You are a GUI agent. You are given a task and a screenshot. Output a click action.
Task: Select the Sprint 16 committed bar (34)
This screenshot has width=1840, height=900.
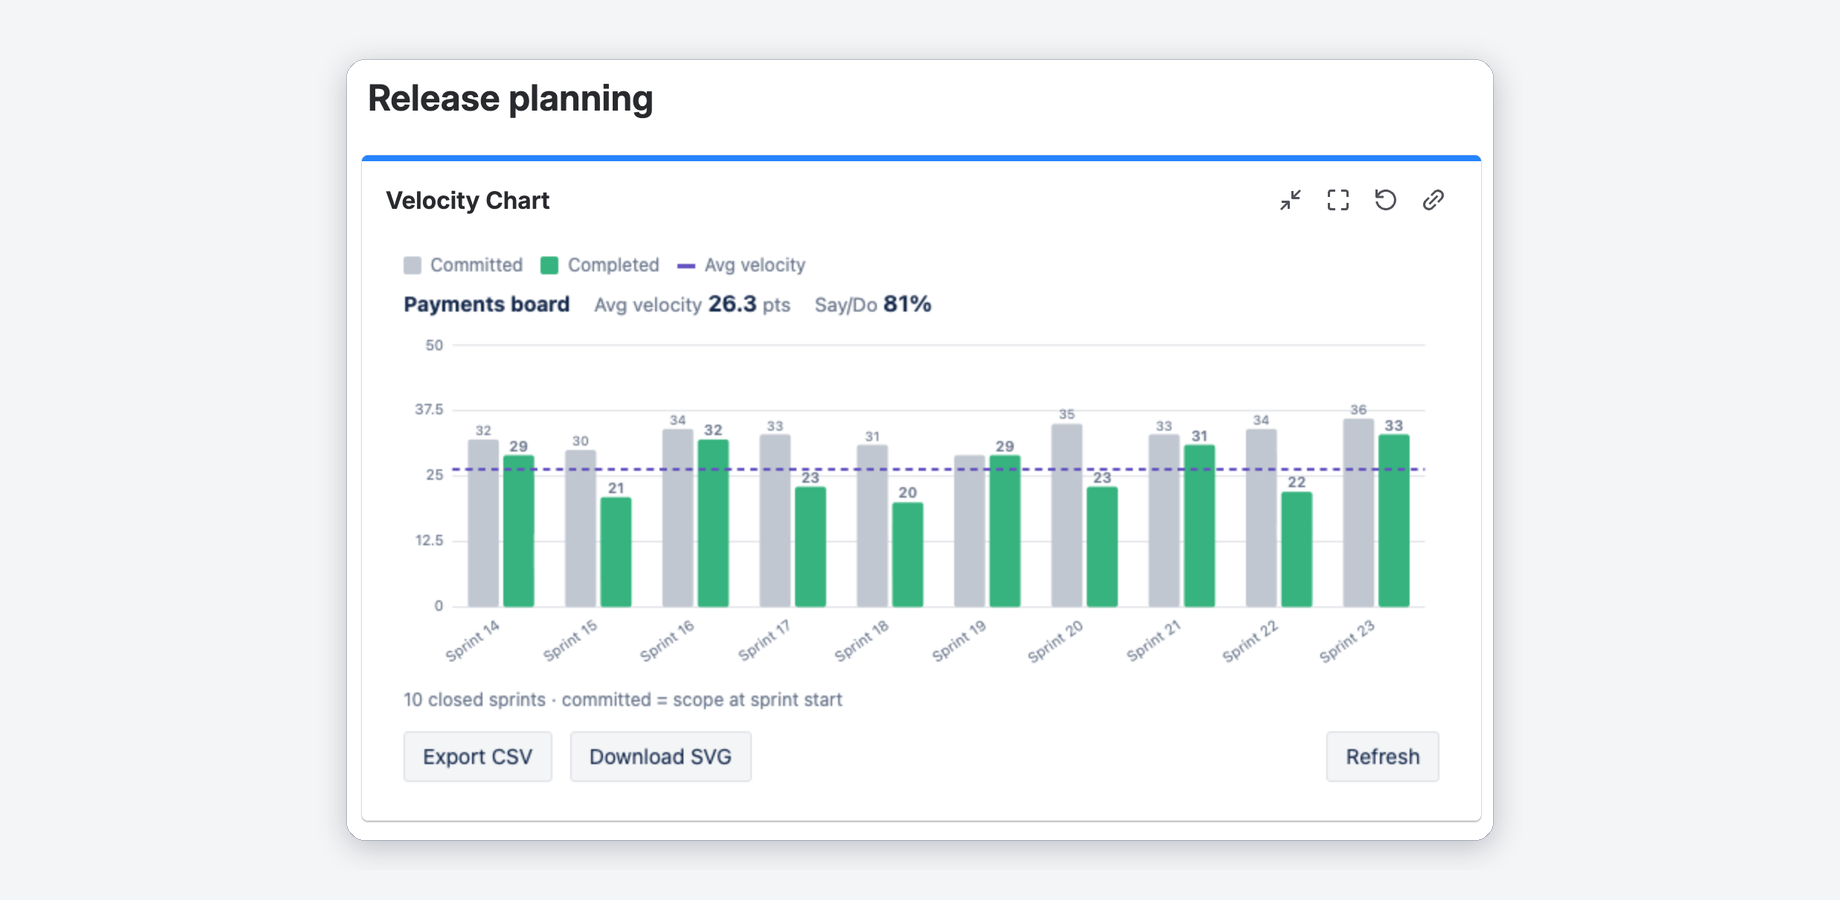[678, 518]
